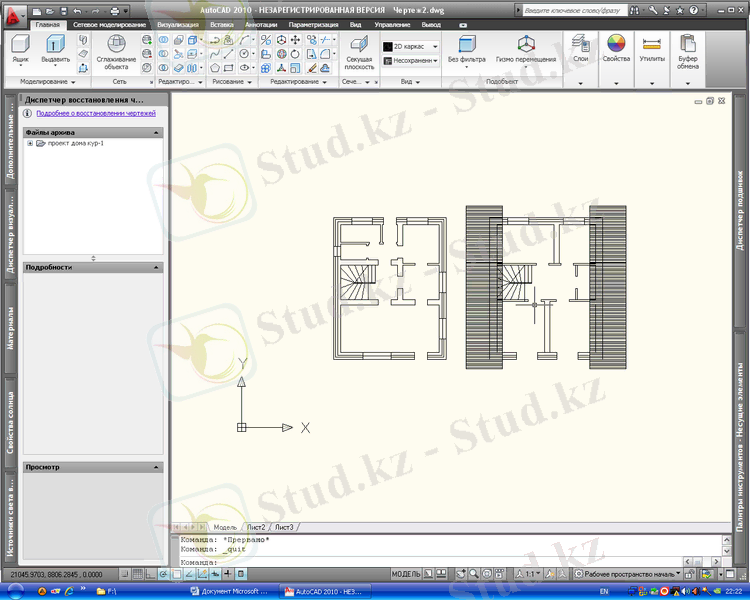Click the Свойства color wheel icon
The image size is (750, 600).
click(x=617, y=44)
